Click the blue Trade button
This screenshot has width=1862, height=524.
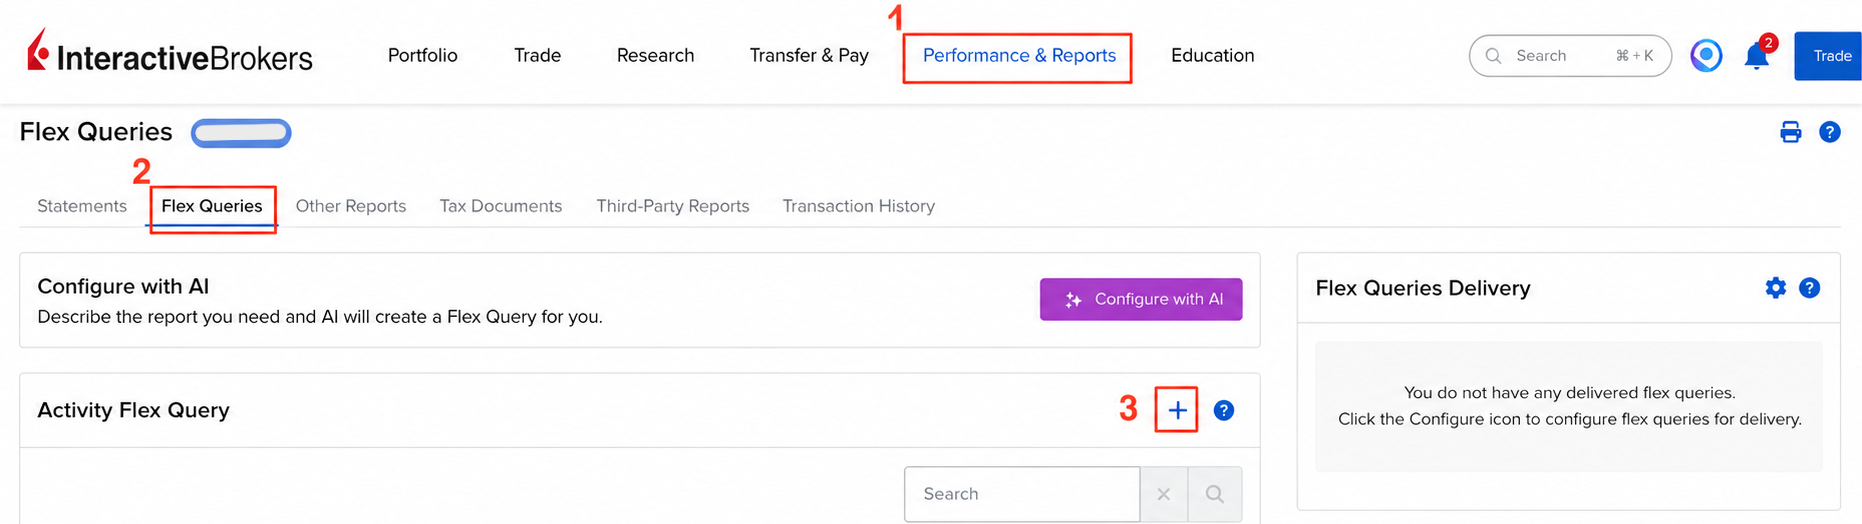tap(1829, 56)
